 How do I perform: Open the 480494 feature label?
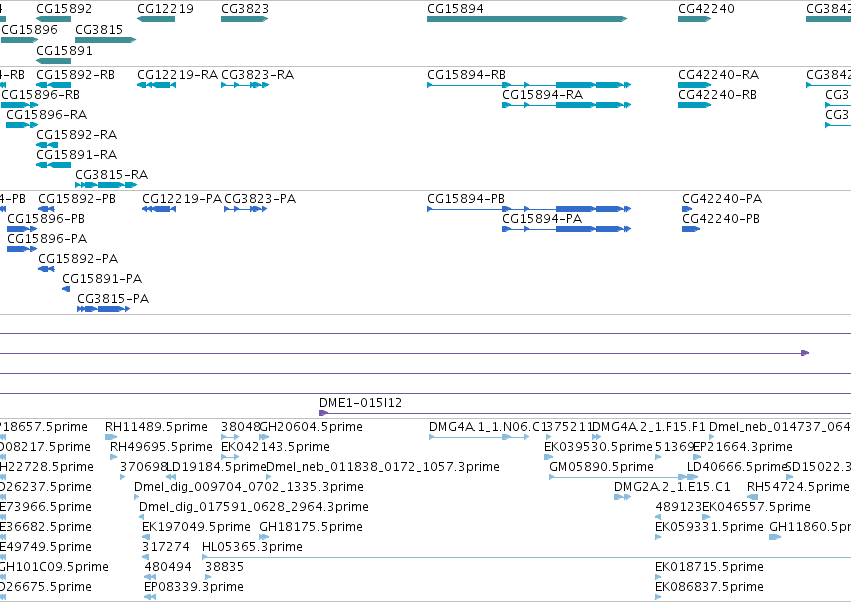(x=168, y=567)
